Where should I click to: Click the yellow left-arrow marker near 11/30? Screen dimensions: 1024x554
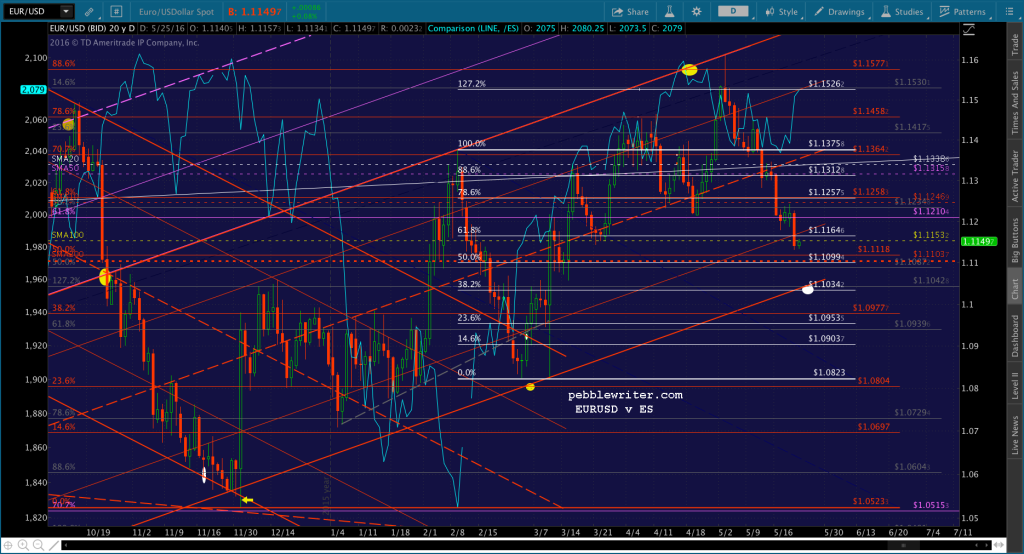(247, 500)
